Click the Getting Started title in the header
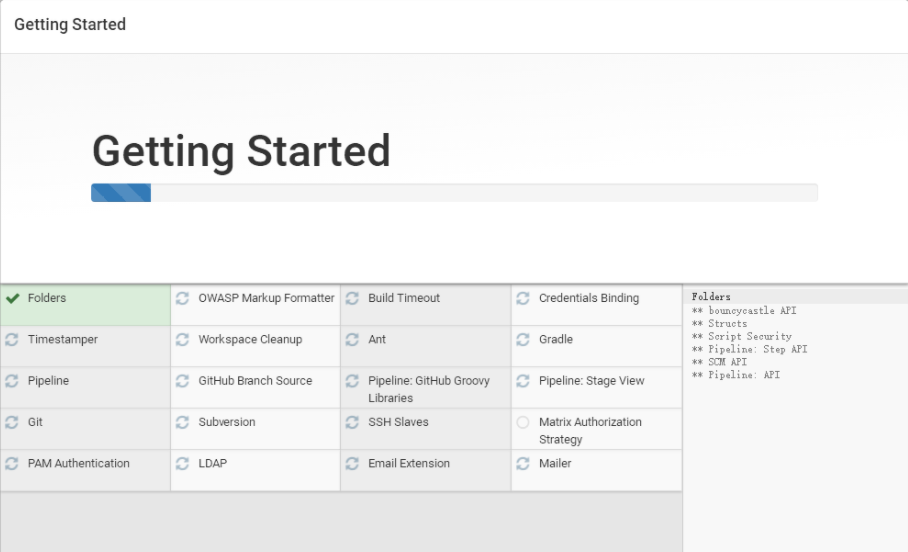908x552 pixels. click(x=70, y=24)
